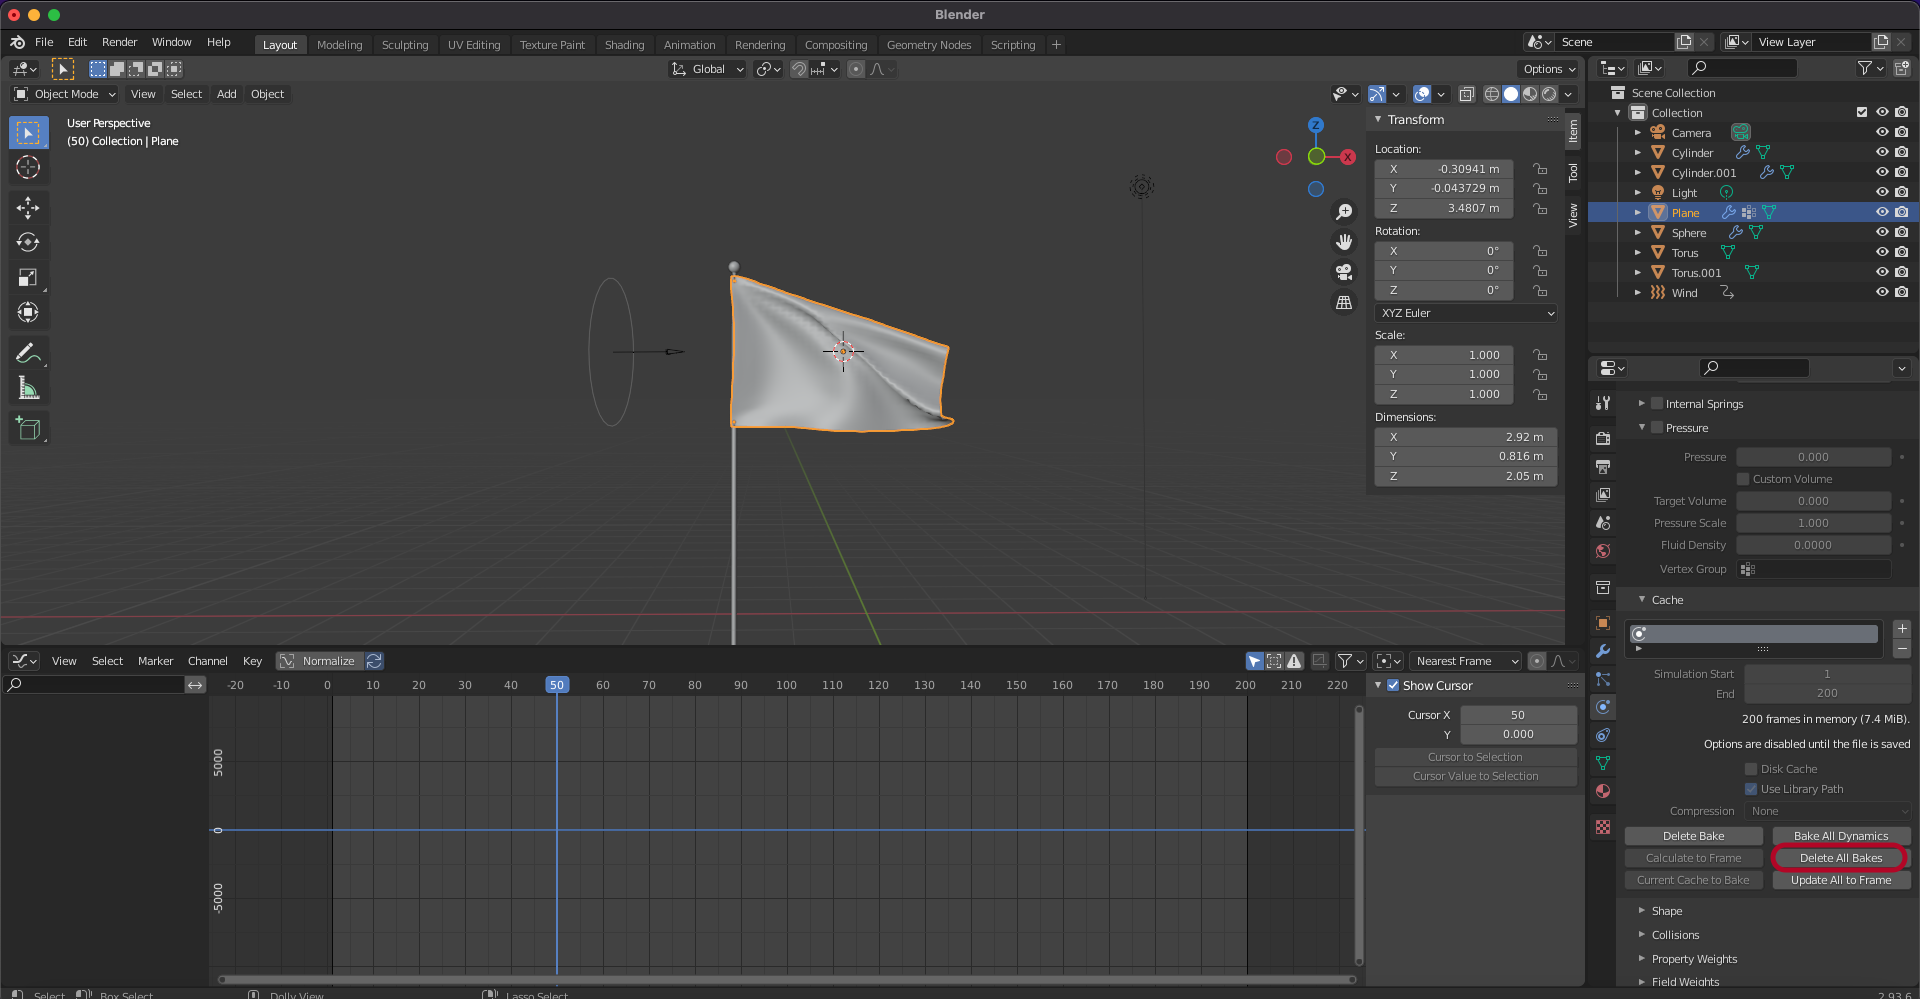Switch to orthographic view with the grid icon

coord(1344,302)
